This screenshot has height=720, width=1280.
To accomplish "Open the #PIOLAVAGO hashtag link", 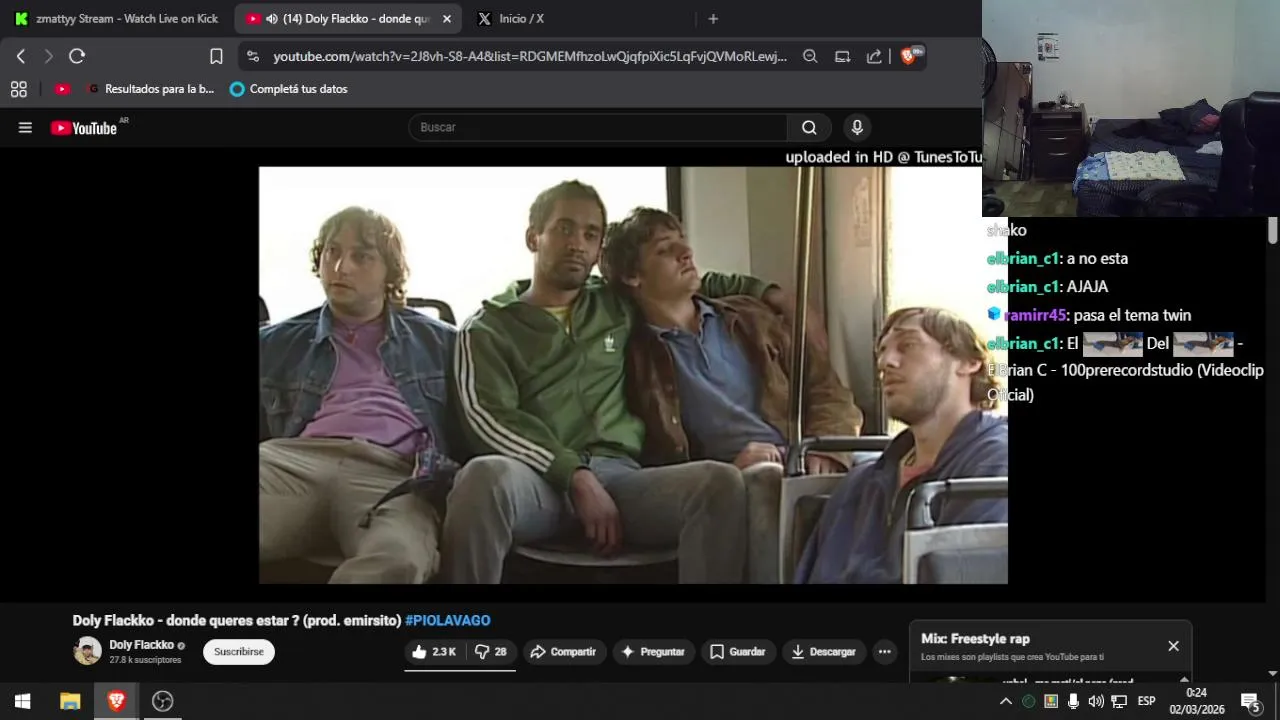I will coord(448,620).
